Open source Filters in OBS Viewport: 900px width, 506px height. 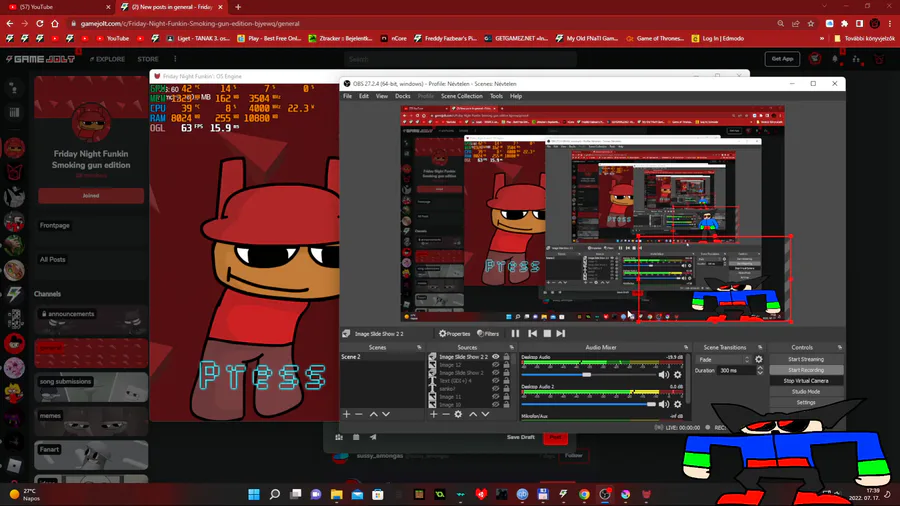(488, 333)
